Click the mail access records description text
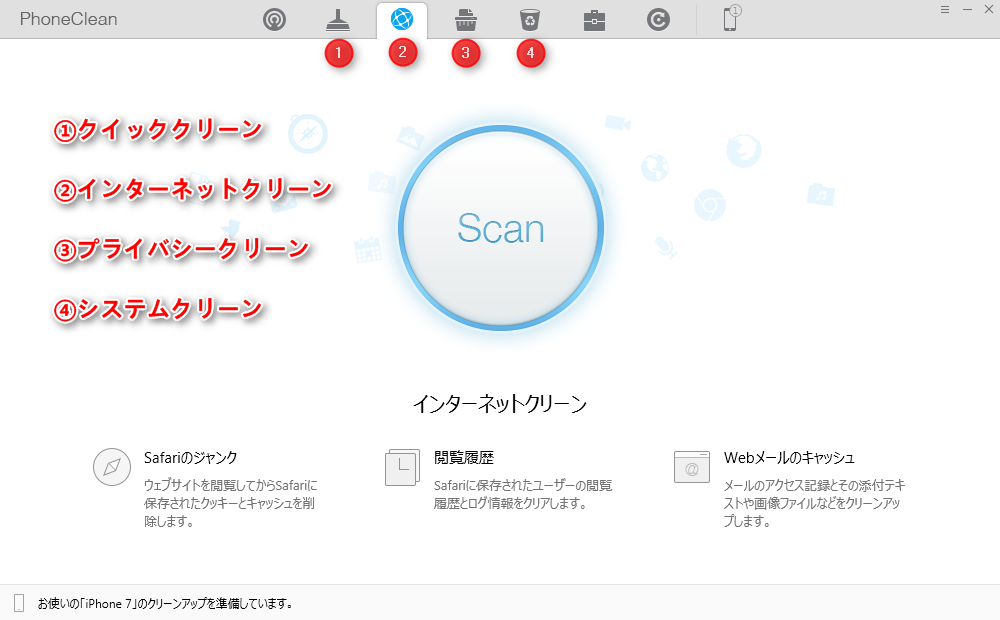The width and height of the screenshot is (1000, 620). pos(814,503)
